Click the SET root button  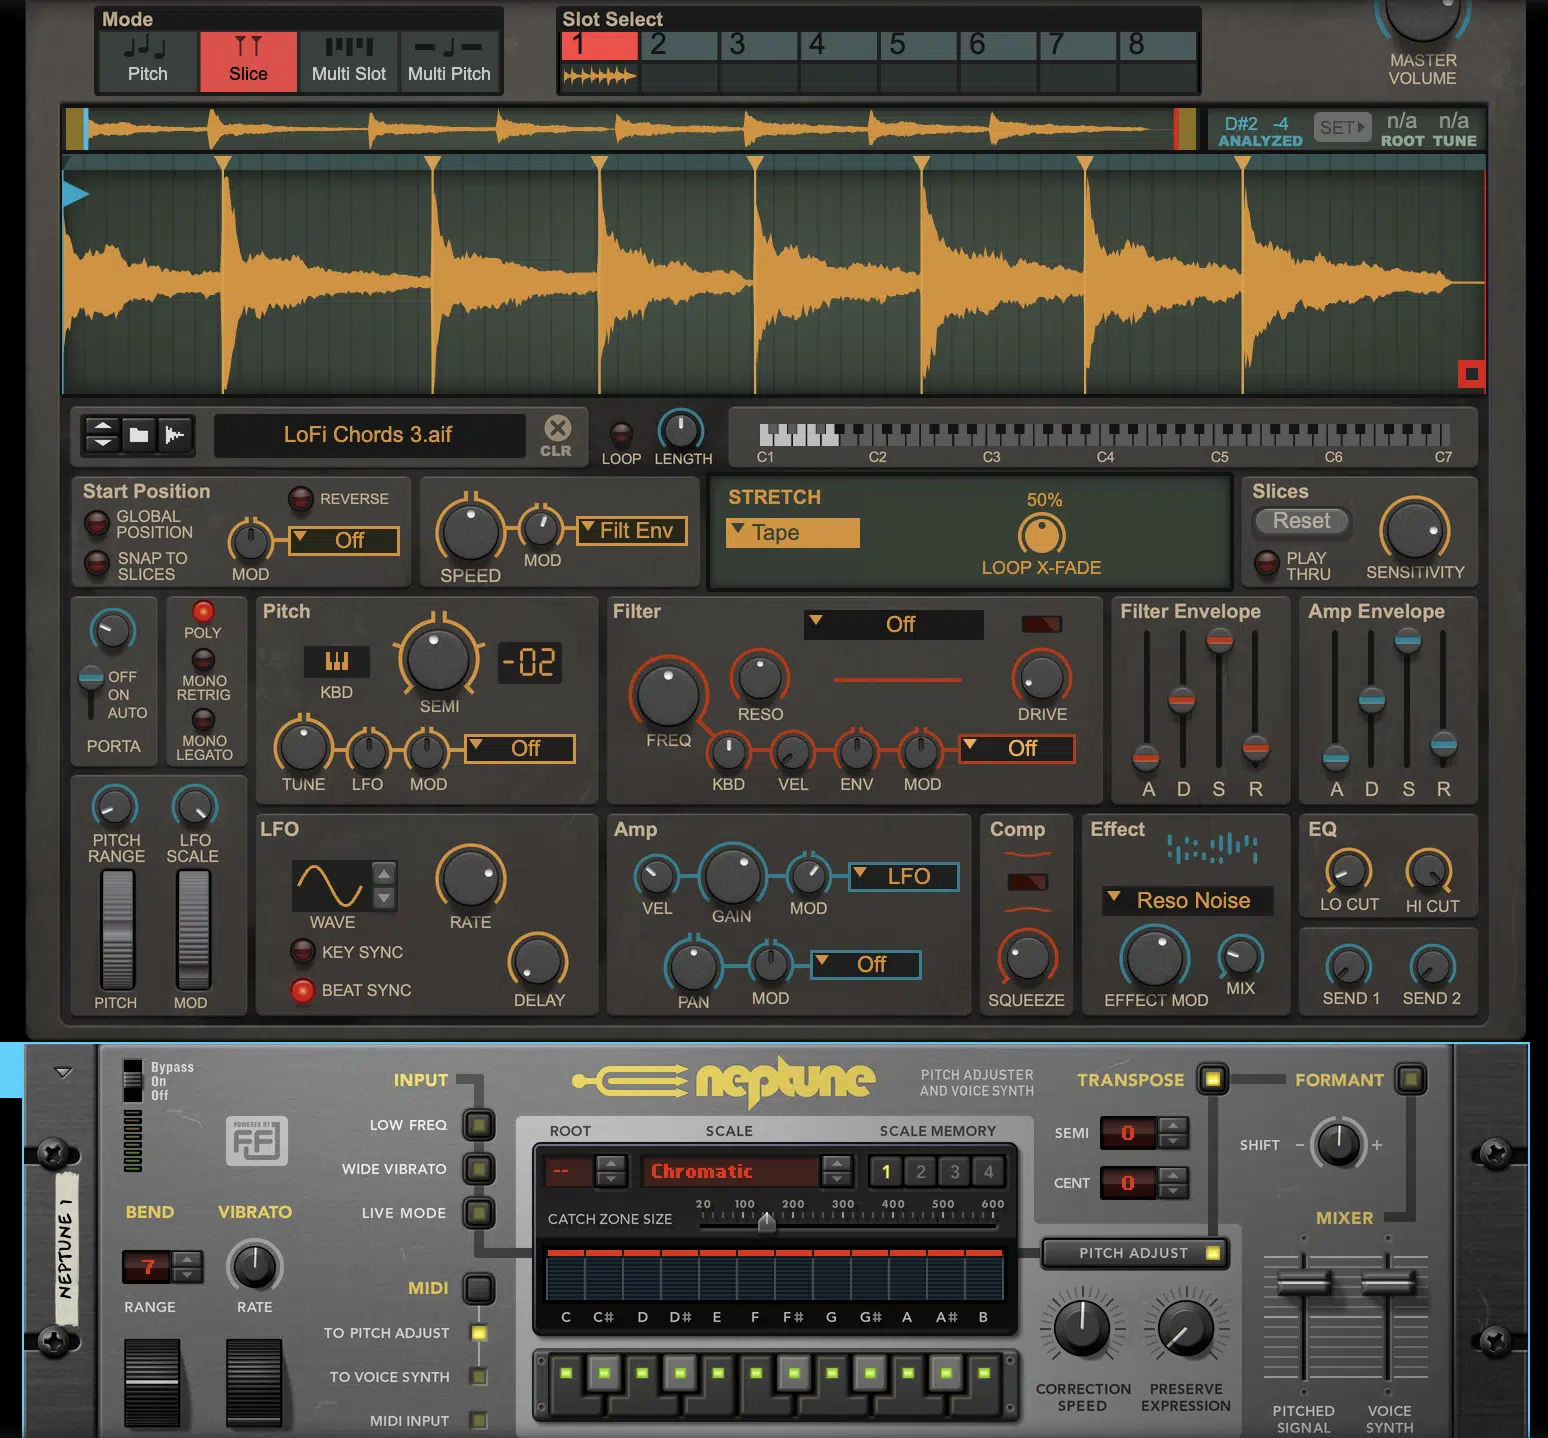click(1341, 128)
